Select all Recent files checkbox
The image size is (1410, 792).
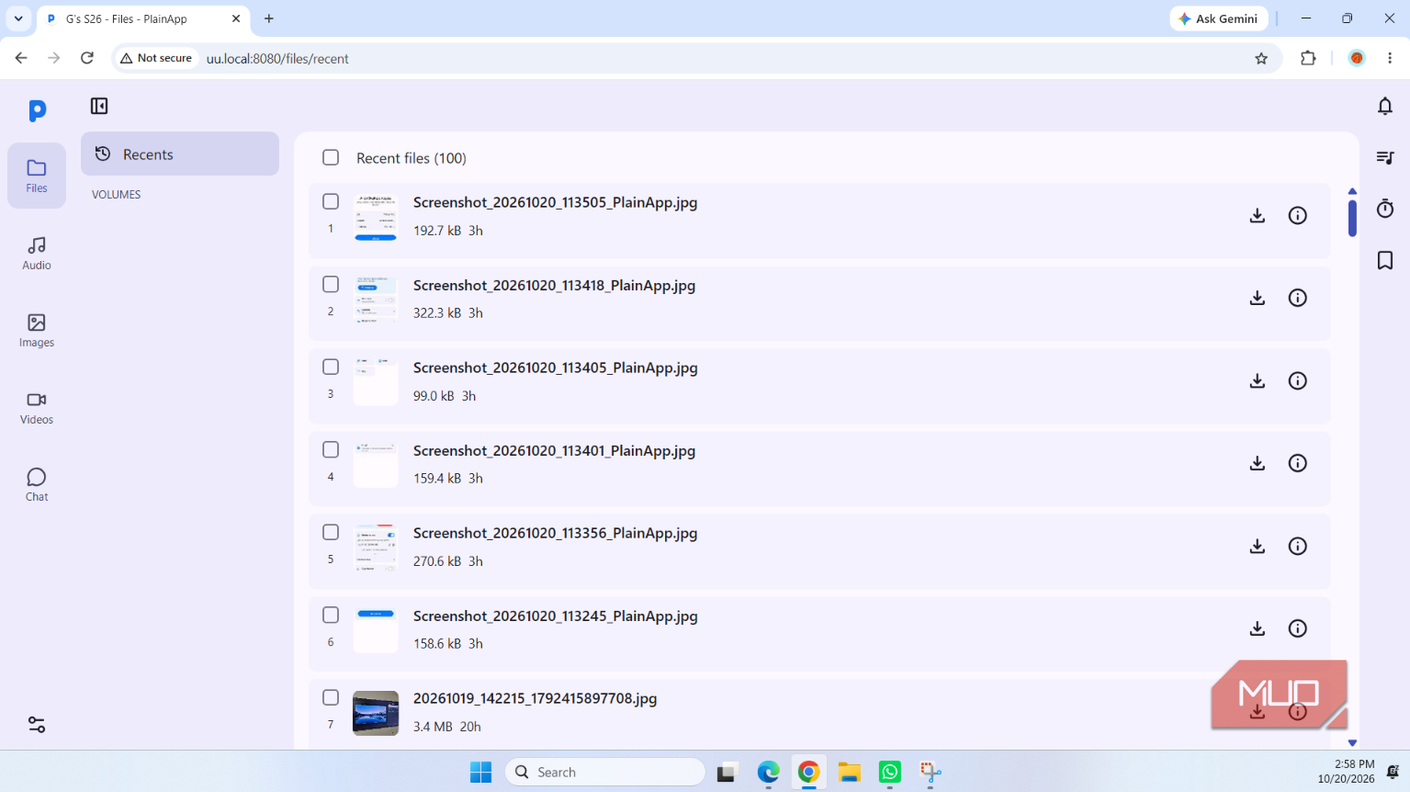(331, 158)
